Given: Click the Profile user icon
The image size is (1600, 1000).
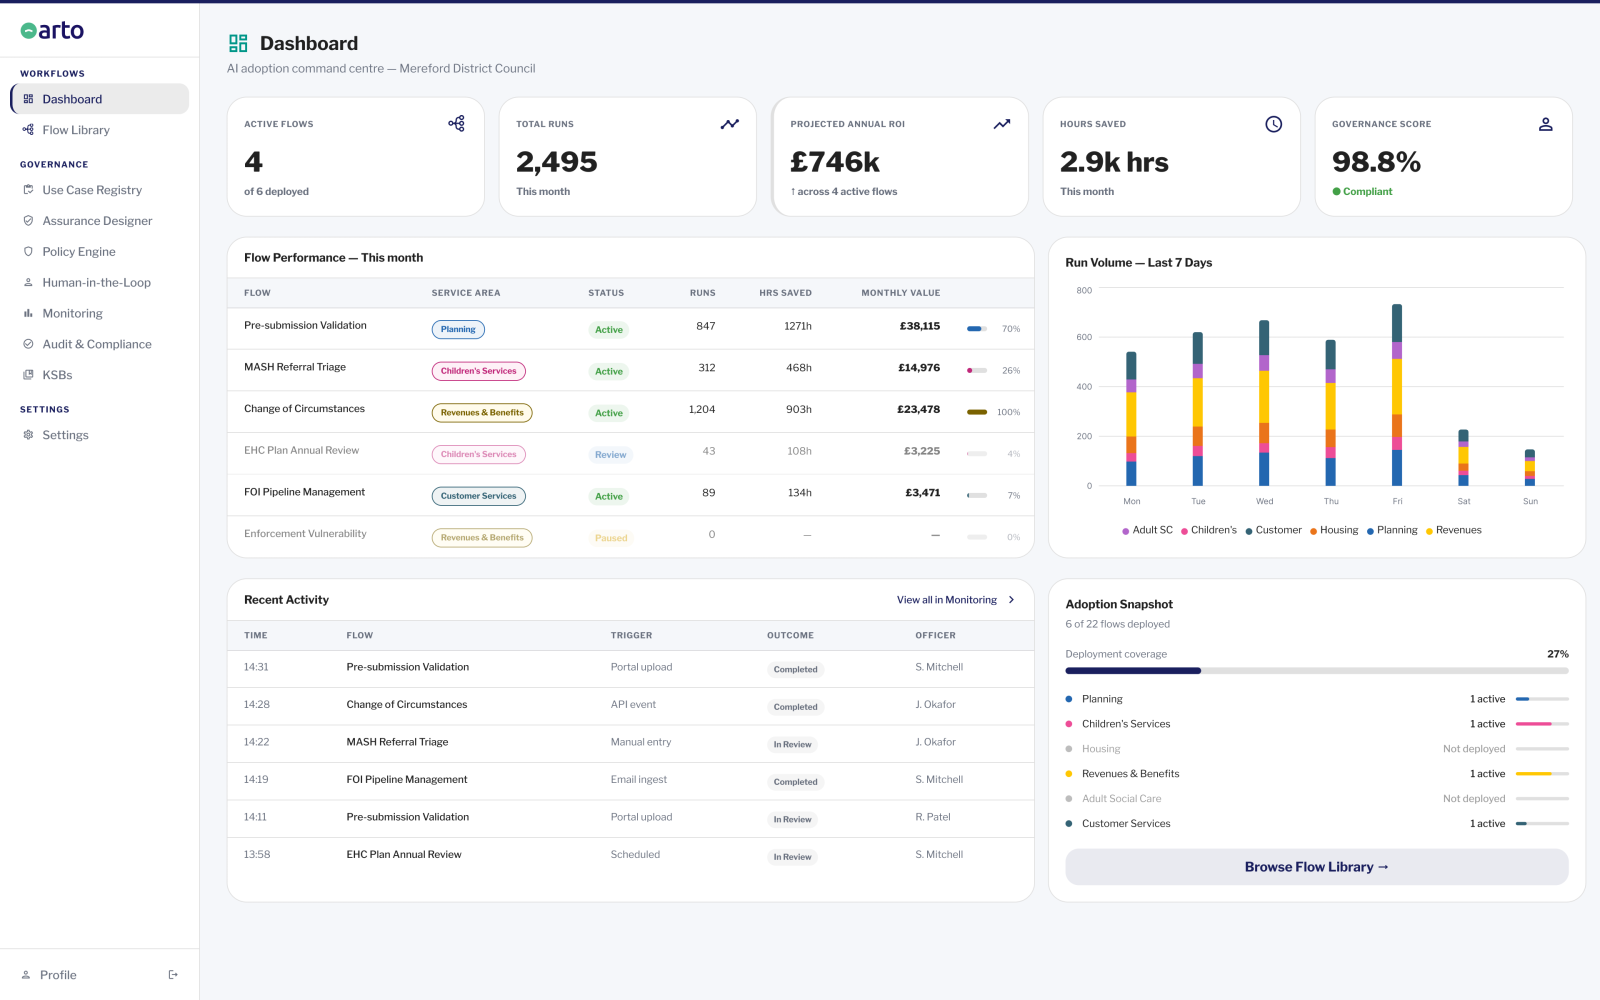Looking at the screenshot, I should pos(26,975).
